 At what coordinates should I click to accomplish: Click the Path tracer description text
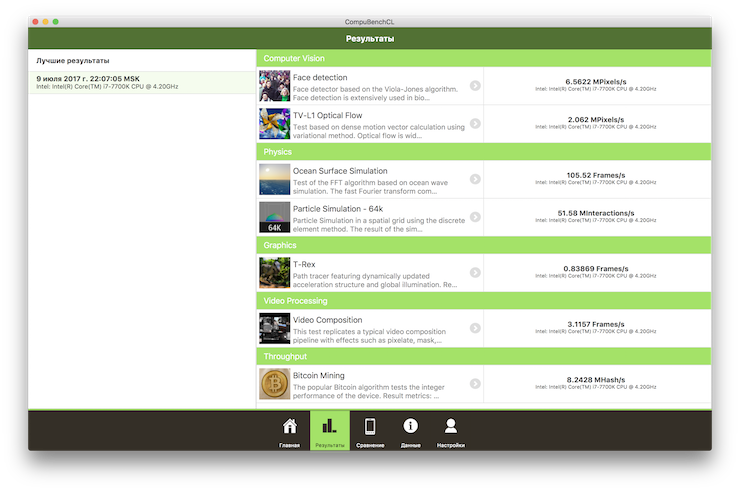coord(375,280)
